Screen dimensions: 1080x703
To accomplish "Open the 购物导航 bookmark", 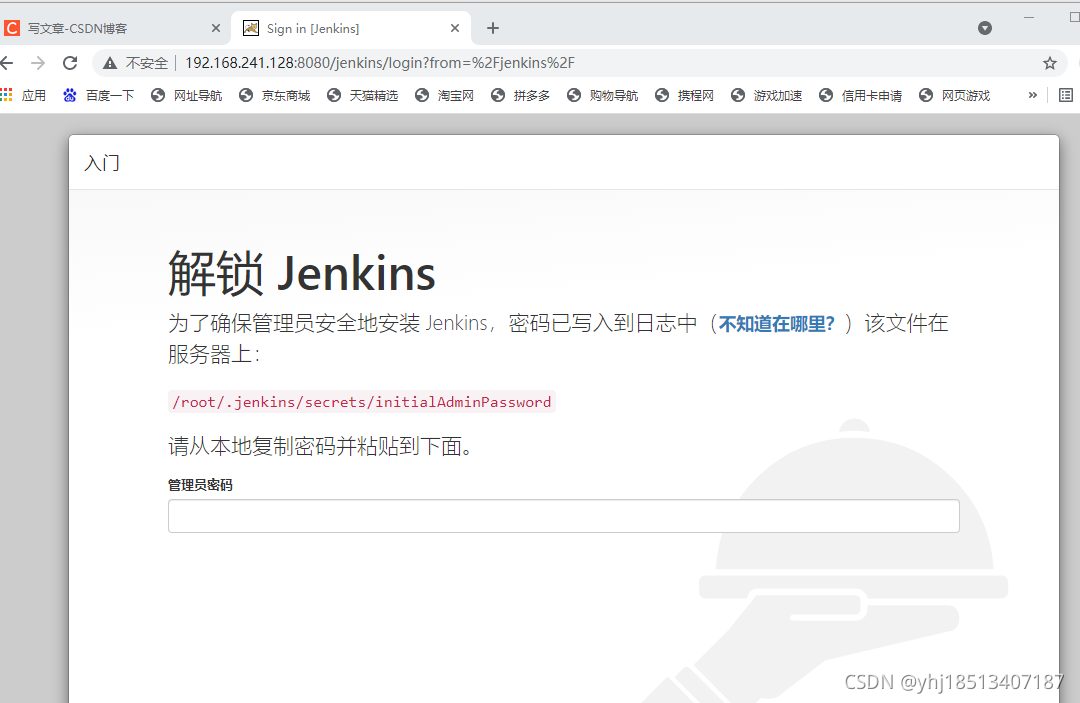I will click(x=603, y=96).
